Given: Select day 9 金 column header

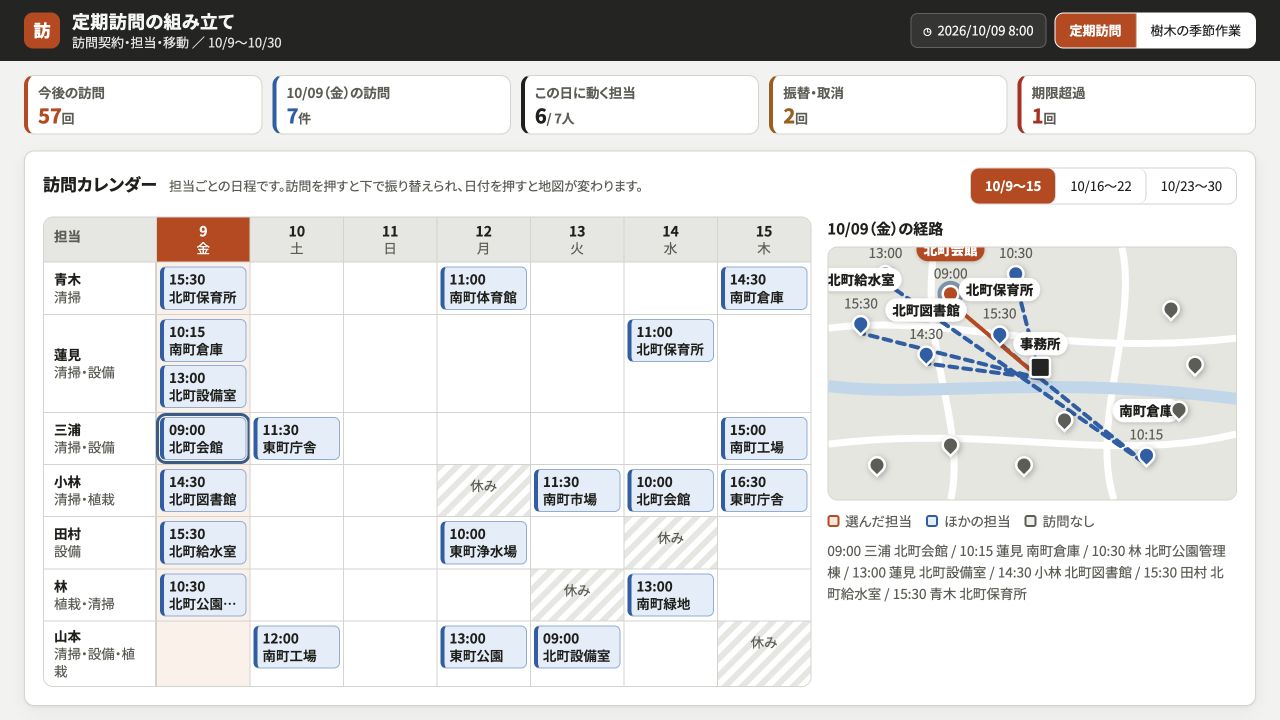Looking at the screenshot, I should pyautogui.click(x=203, y=239).
